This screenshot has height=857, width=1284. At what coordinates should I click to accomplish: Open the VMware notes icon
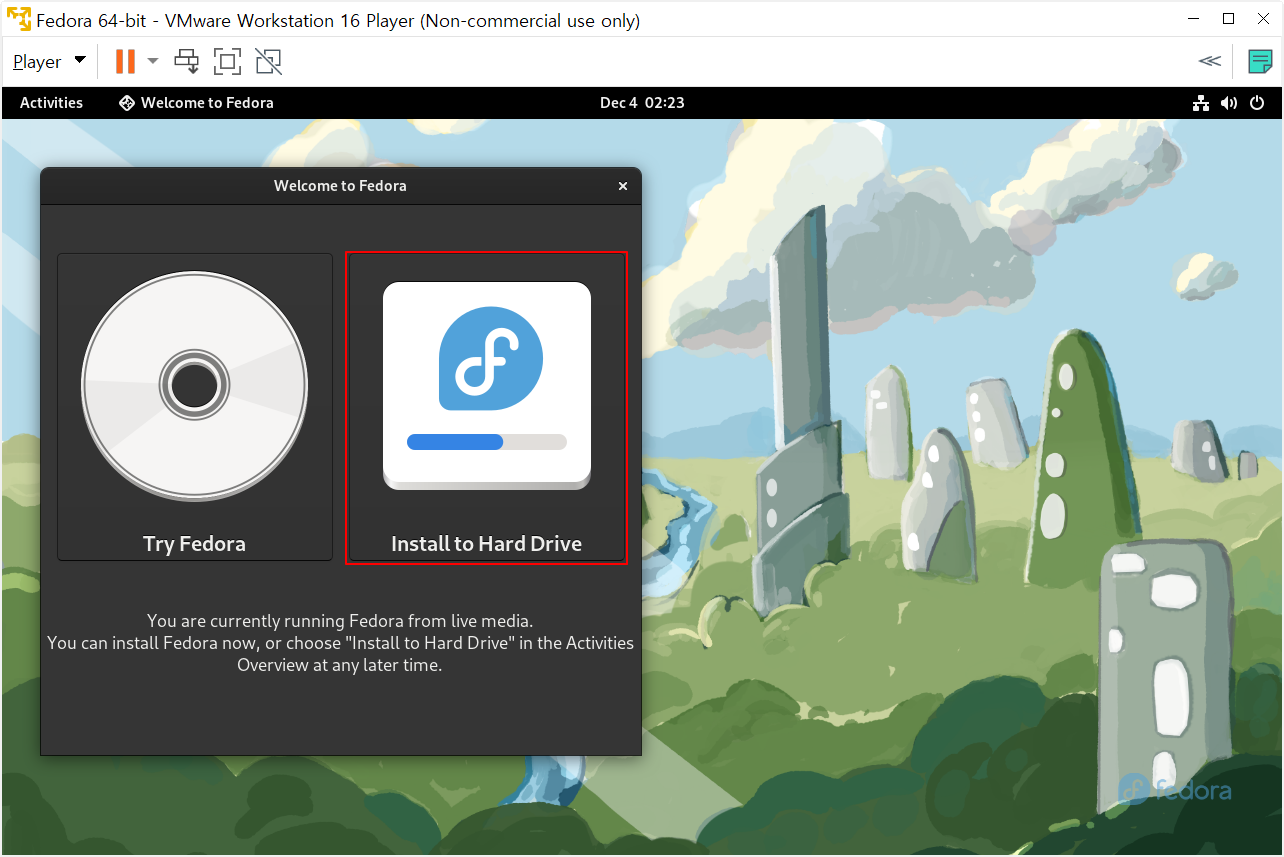point(1260,61)
